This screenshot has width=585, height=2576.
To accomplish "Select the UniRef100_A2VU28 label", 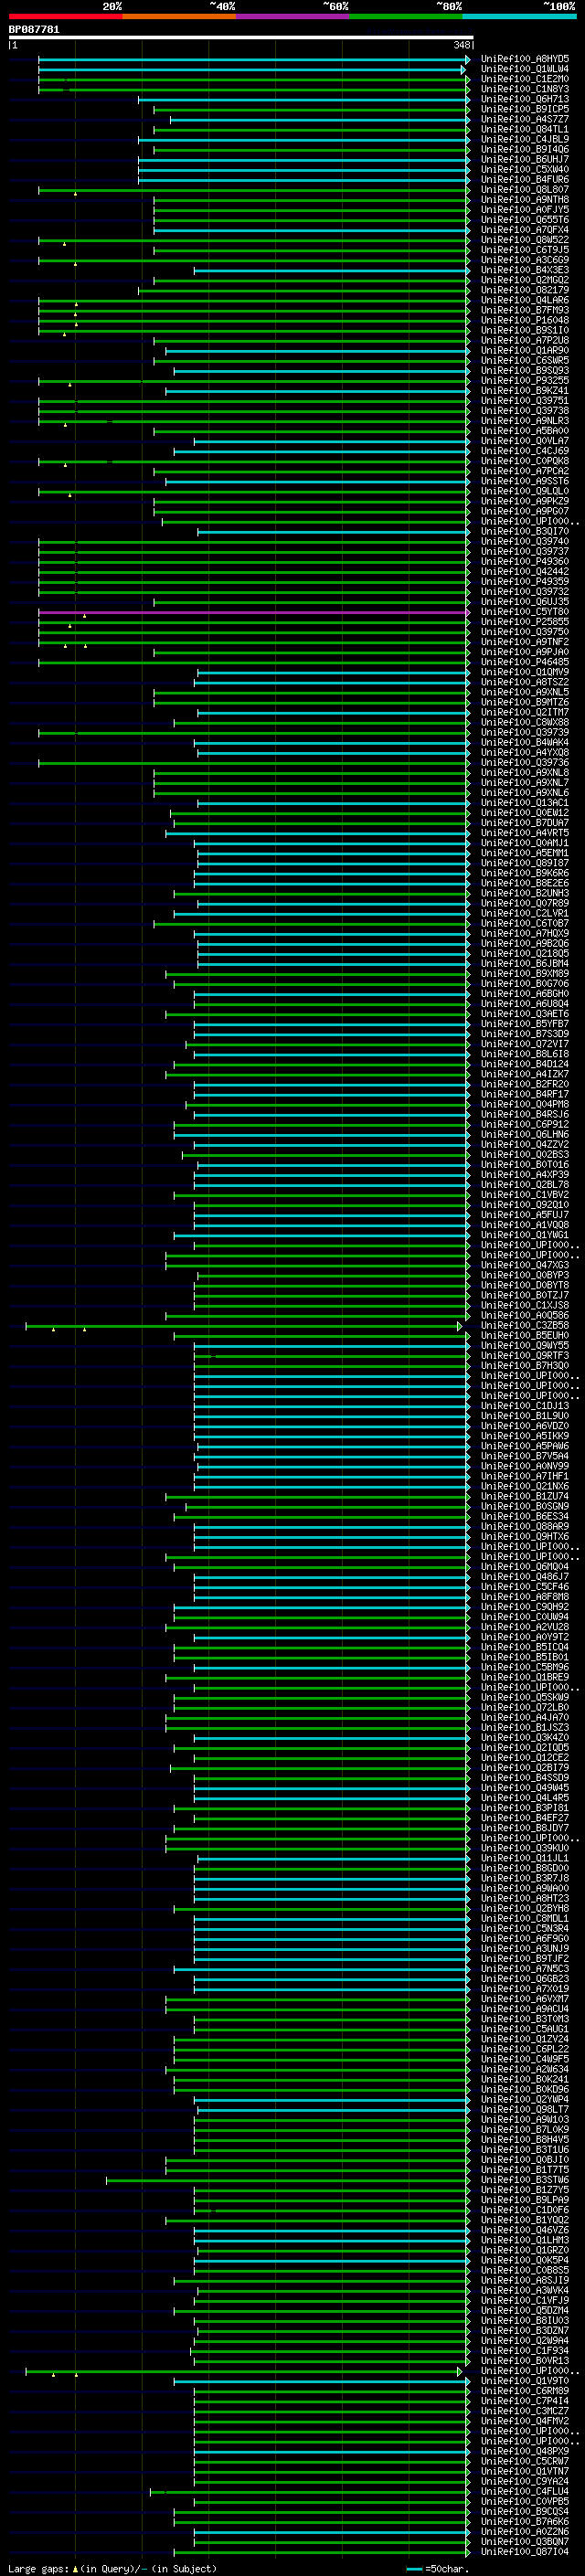I will click(525, 1627).
